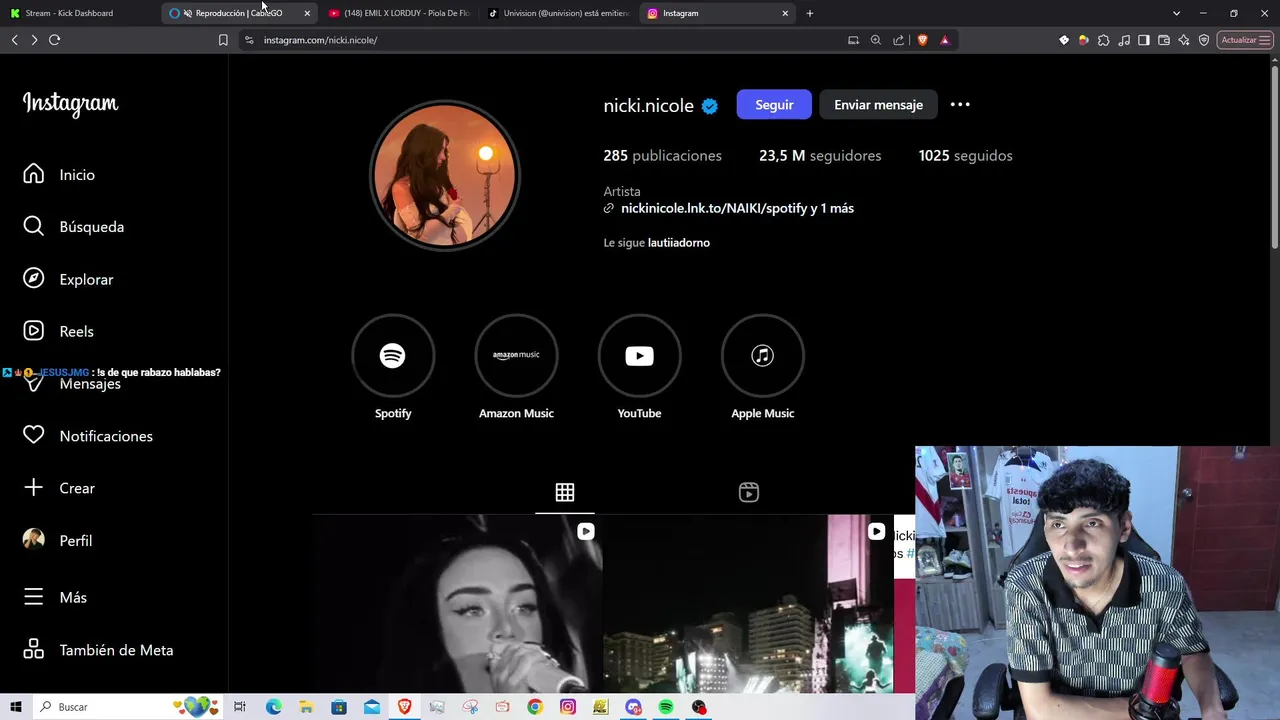Open a new browser tab
Viewport: 1280px width, 720px height.
point(810,13)
